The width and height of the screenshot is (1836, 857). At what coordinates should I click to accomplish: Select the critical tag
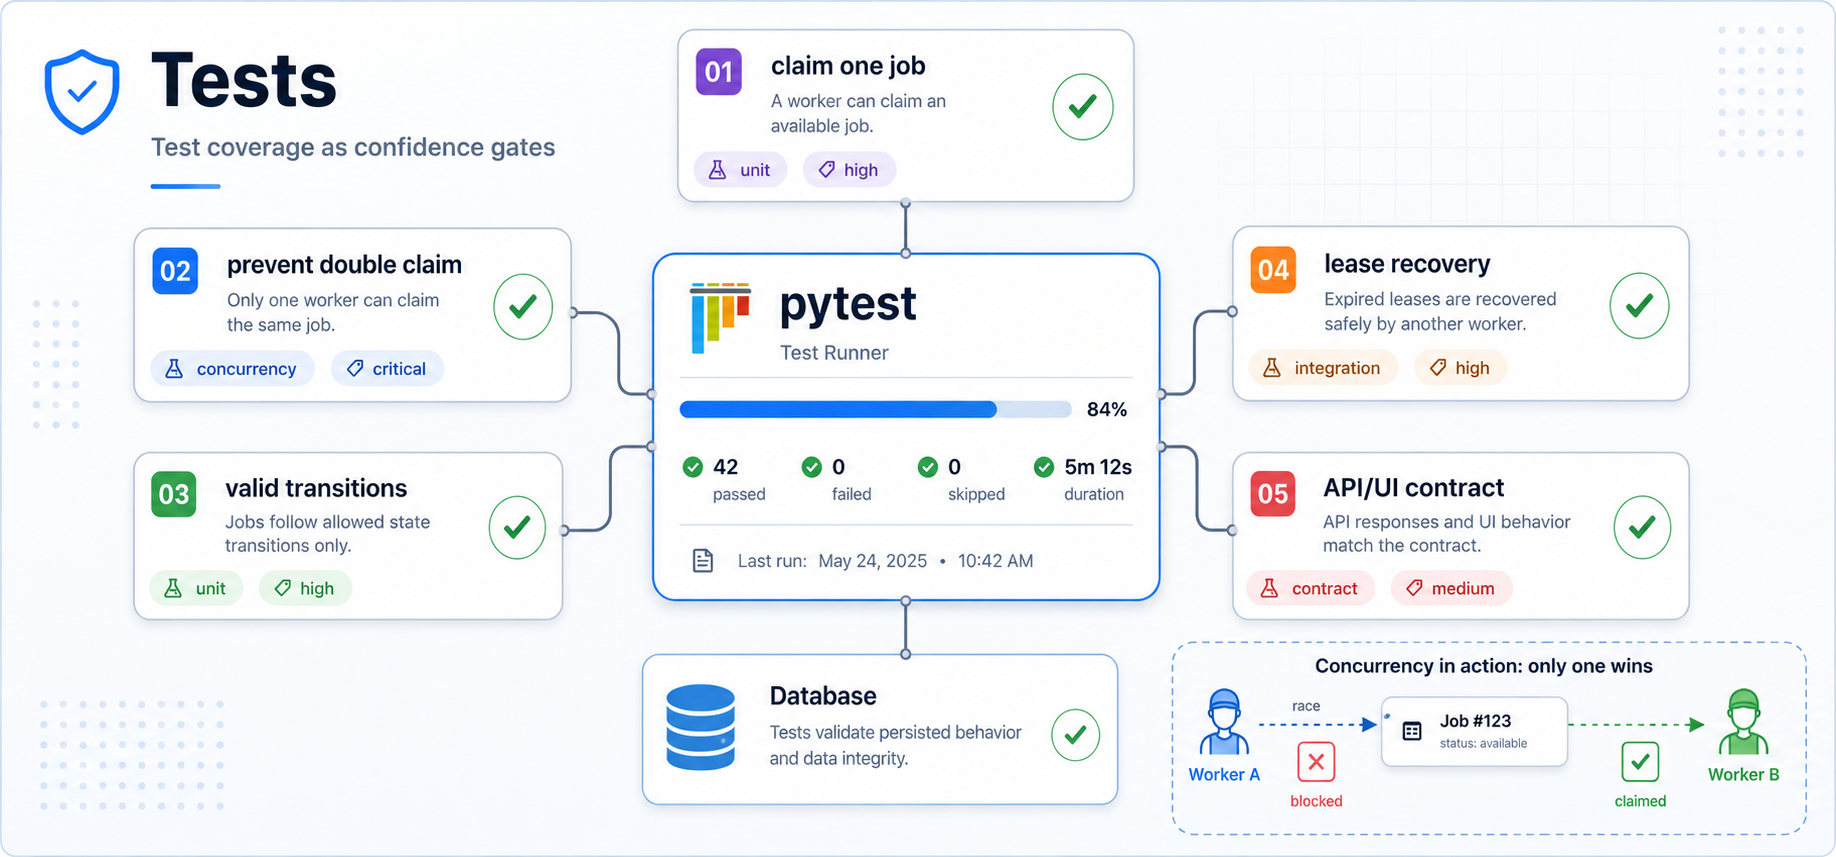click(x=387, y=369)
